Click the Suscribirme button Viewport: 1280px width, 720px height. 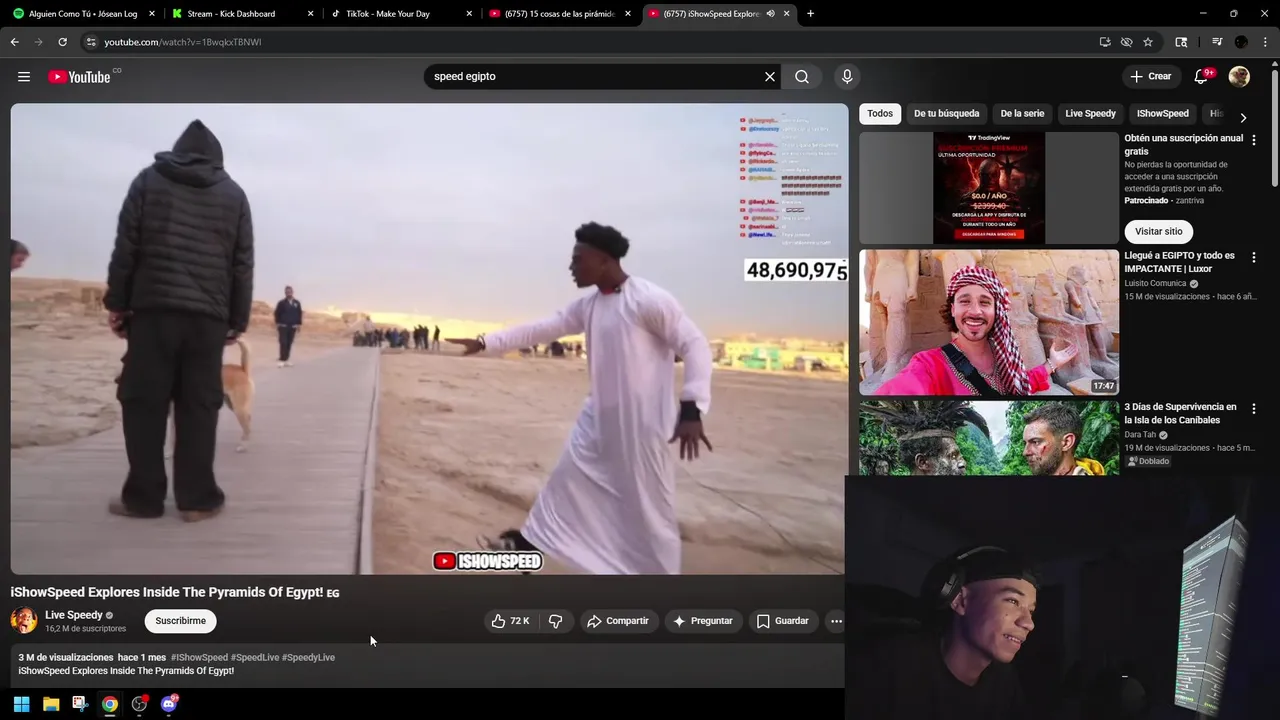(x=181, y=621)
